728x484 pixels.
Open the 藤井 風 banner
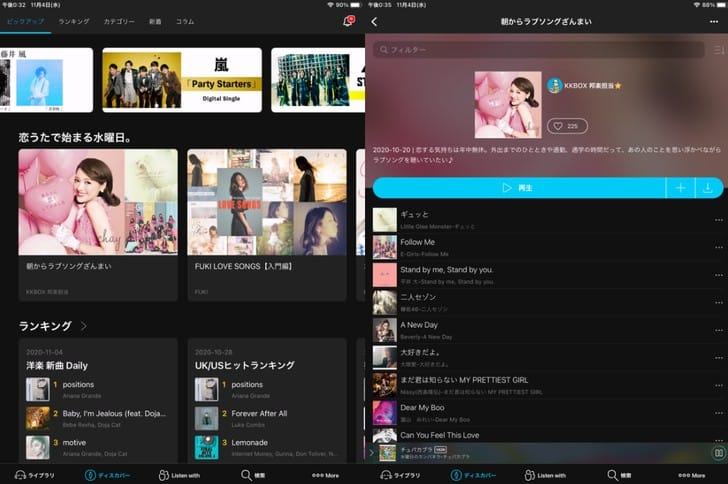[x=46, y=80]
